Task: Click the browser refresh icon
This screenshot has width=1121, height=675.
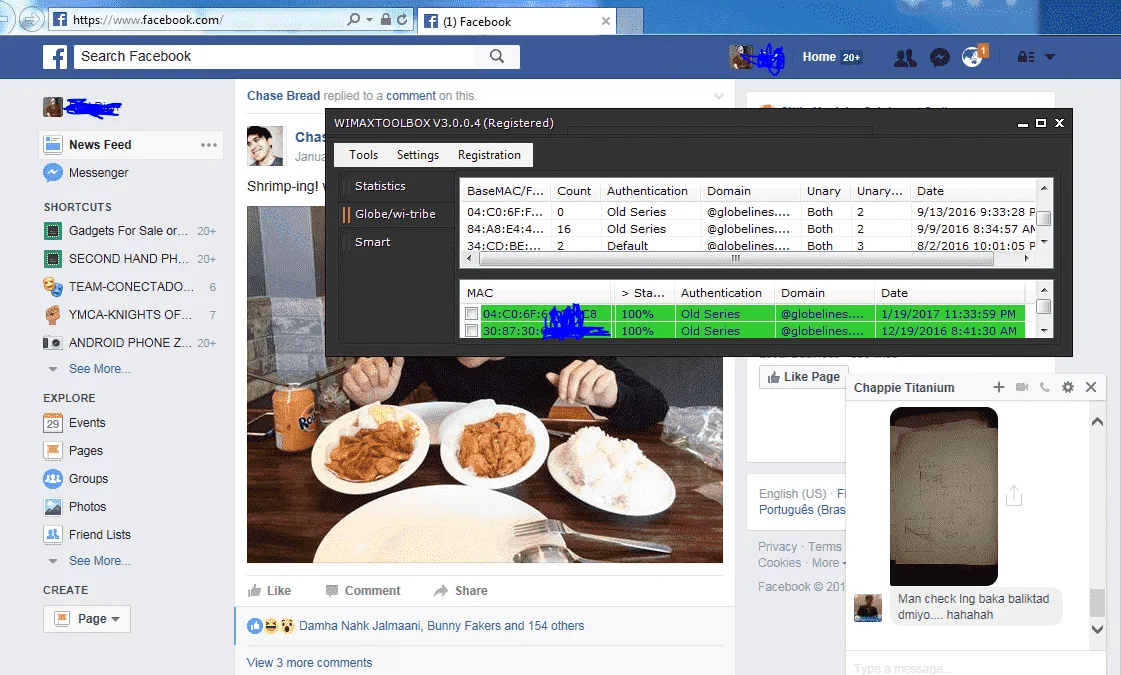Action: pyautogui.click(x=403, y=19)
